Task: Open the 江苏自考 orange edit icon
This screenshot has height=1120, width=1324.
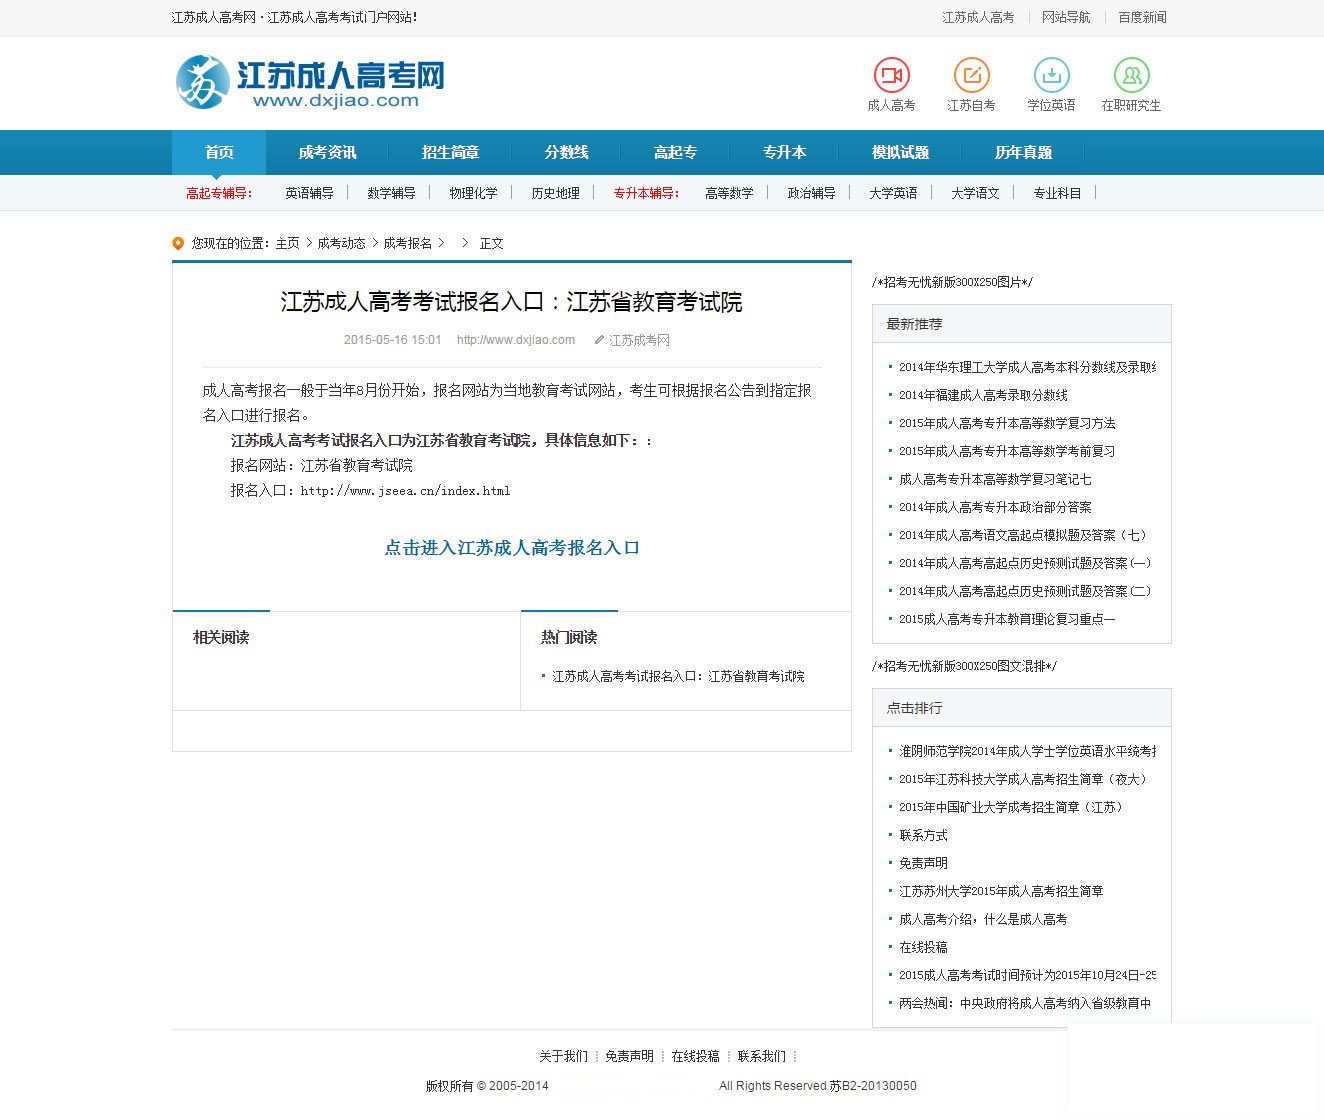Action: pos(971,75)
